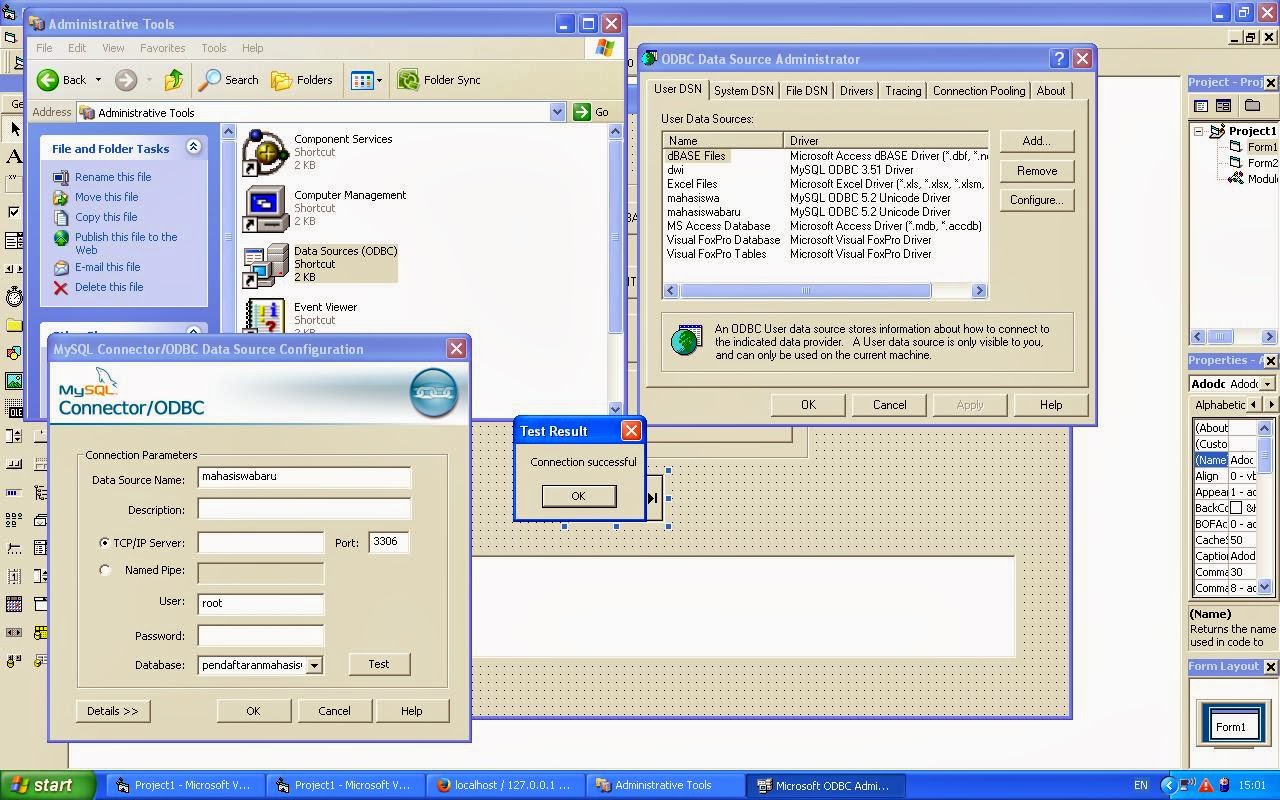The width and height of the screenshot is (1280, 800).
Task: Switch to File DSN tab
Action: pyautogui.click(x=806, y=91)
